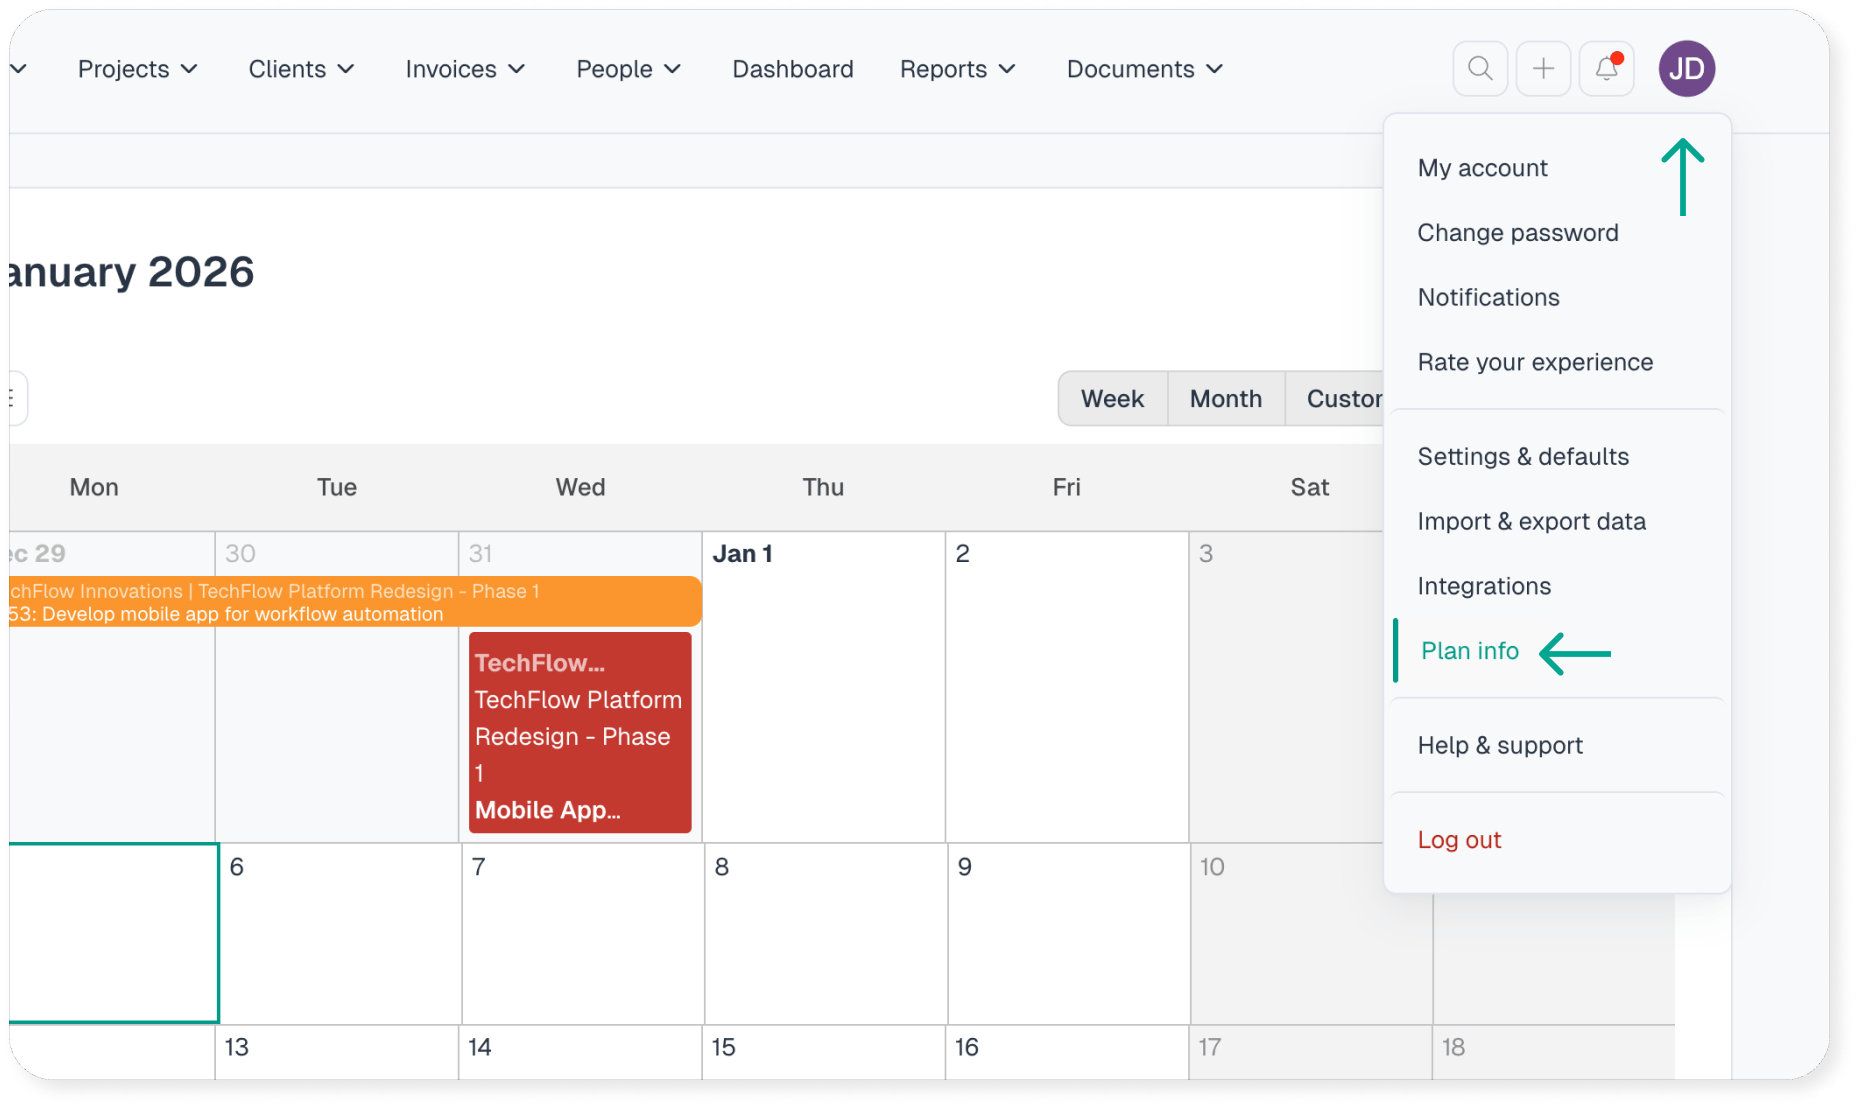Open the People dropdown menu

click(628, 69)
